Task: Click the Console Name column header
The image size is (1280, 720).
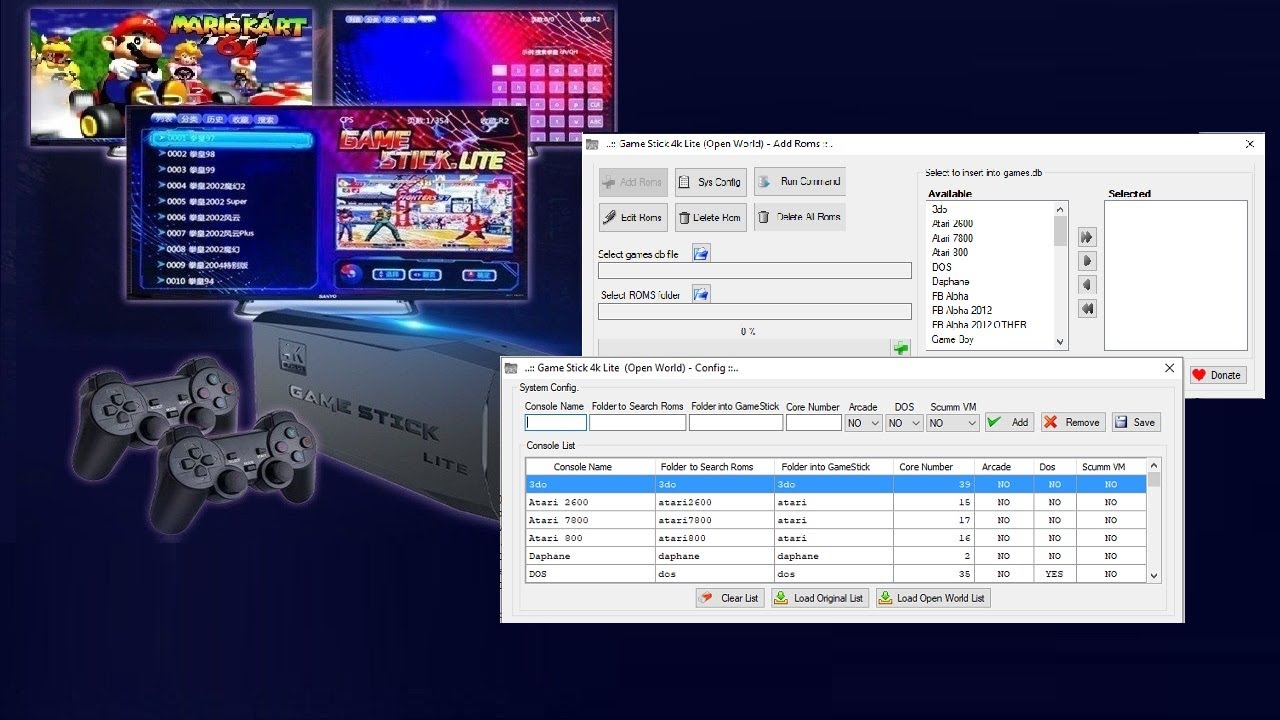Action: (590, 467)
